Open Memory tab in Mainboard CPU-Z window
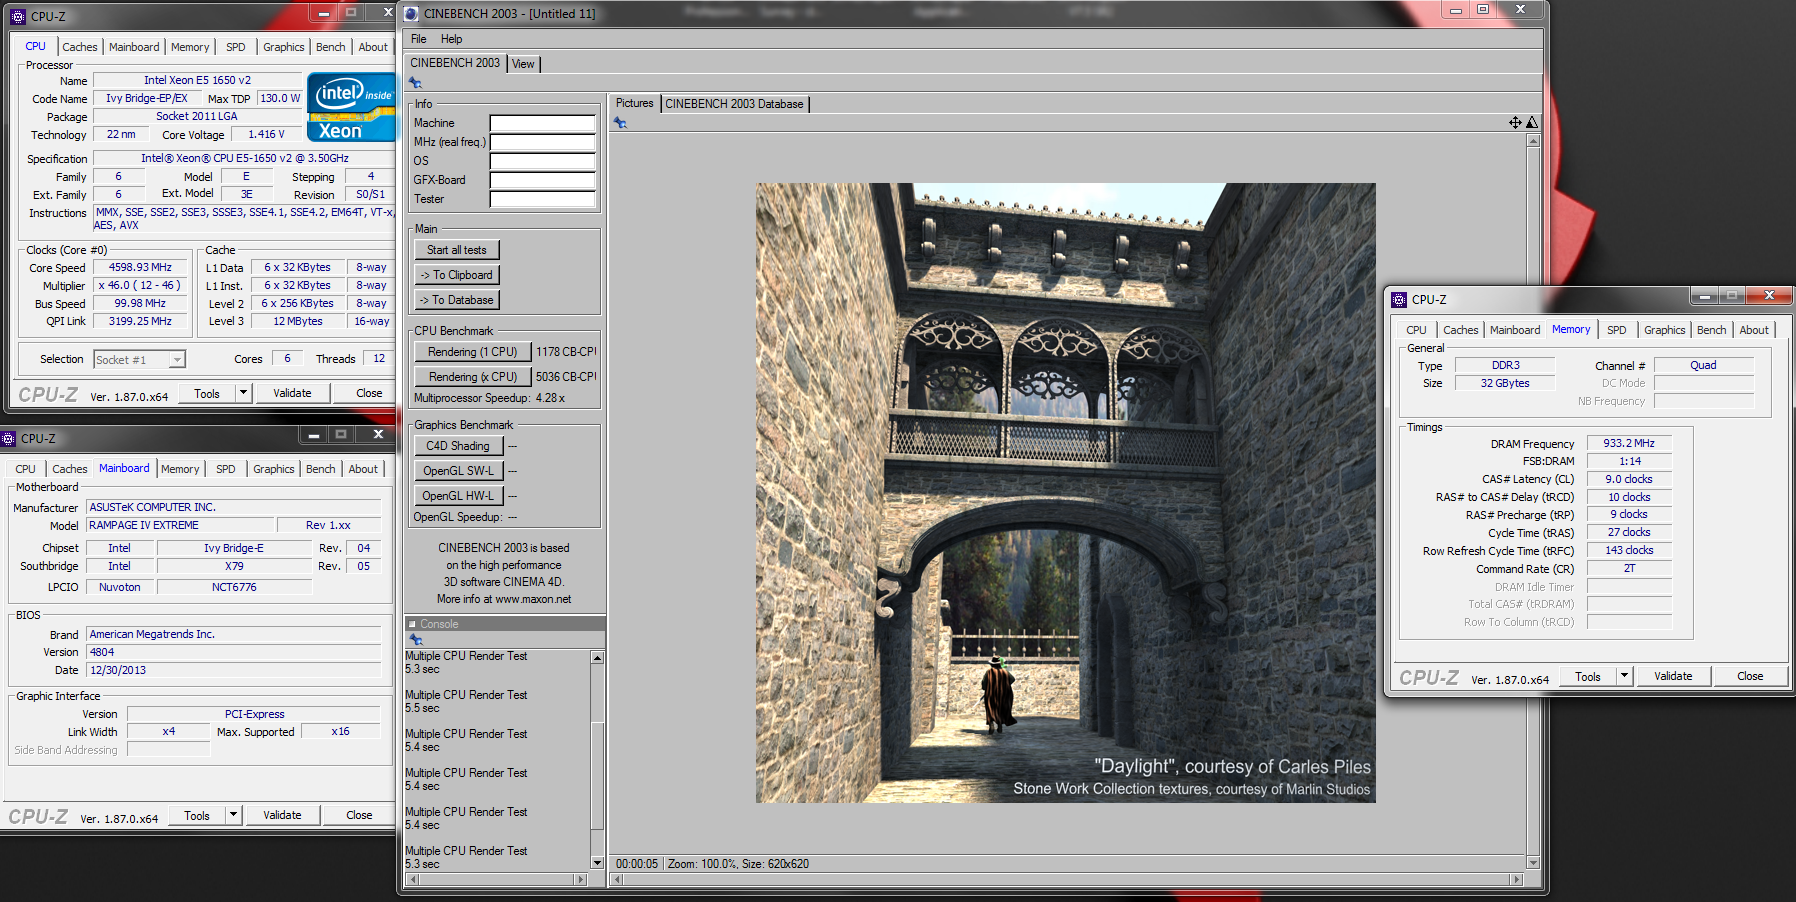The height and width of the screenshot is (902, 1796). click(180, 469)
